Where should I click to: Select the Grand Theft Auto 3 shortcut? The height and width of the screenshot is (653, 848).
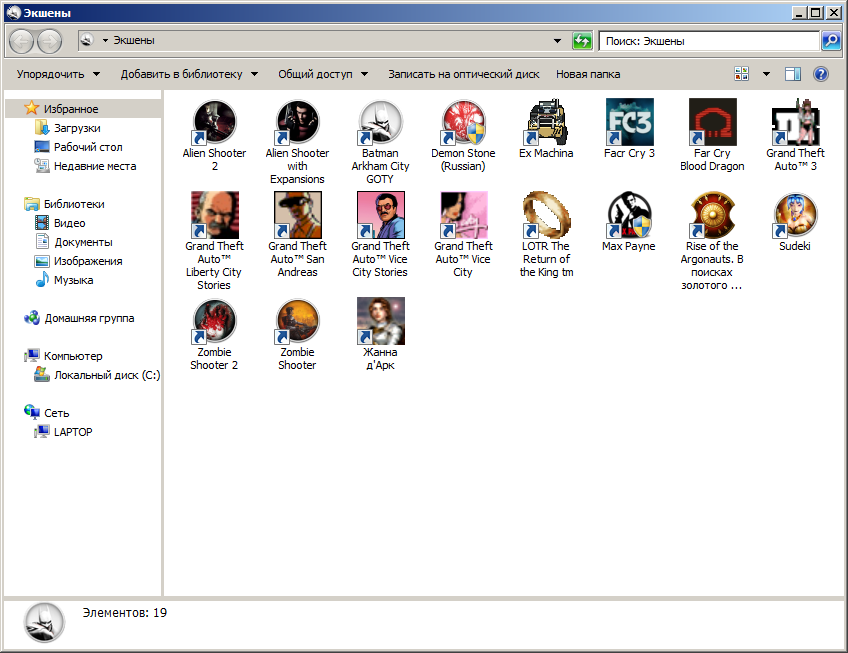tap(796, 122)
